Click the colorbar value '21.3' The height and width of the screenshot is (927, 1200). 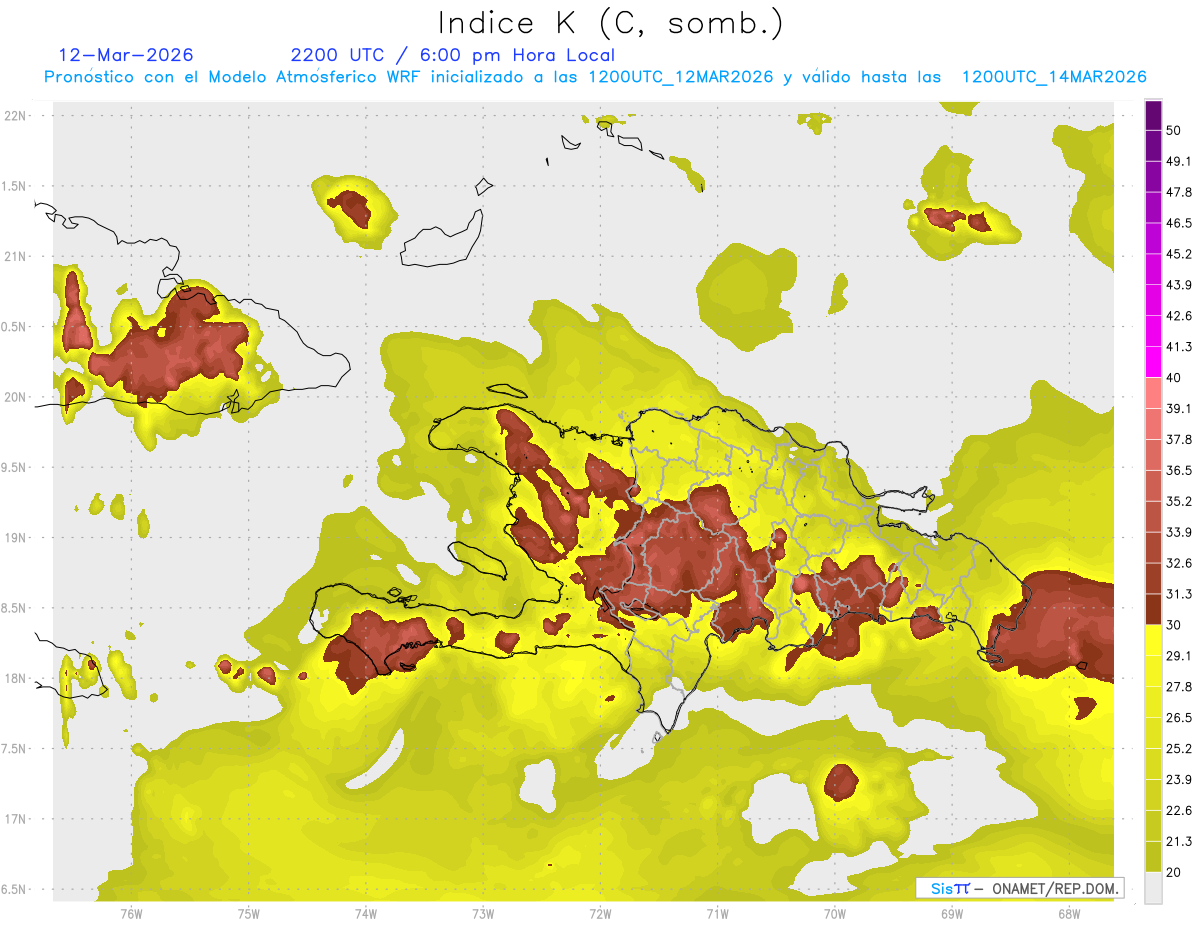(1178, 842)
